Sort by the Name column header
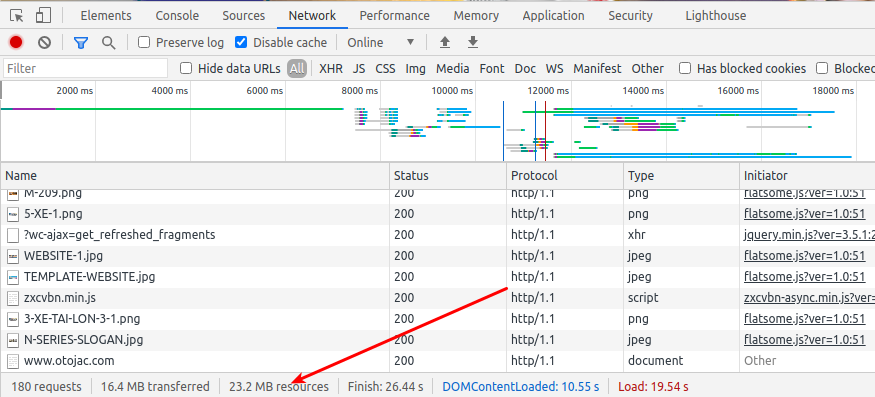This screenshot has height=397, width=875. [x=195, y=176]
